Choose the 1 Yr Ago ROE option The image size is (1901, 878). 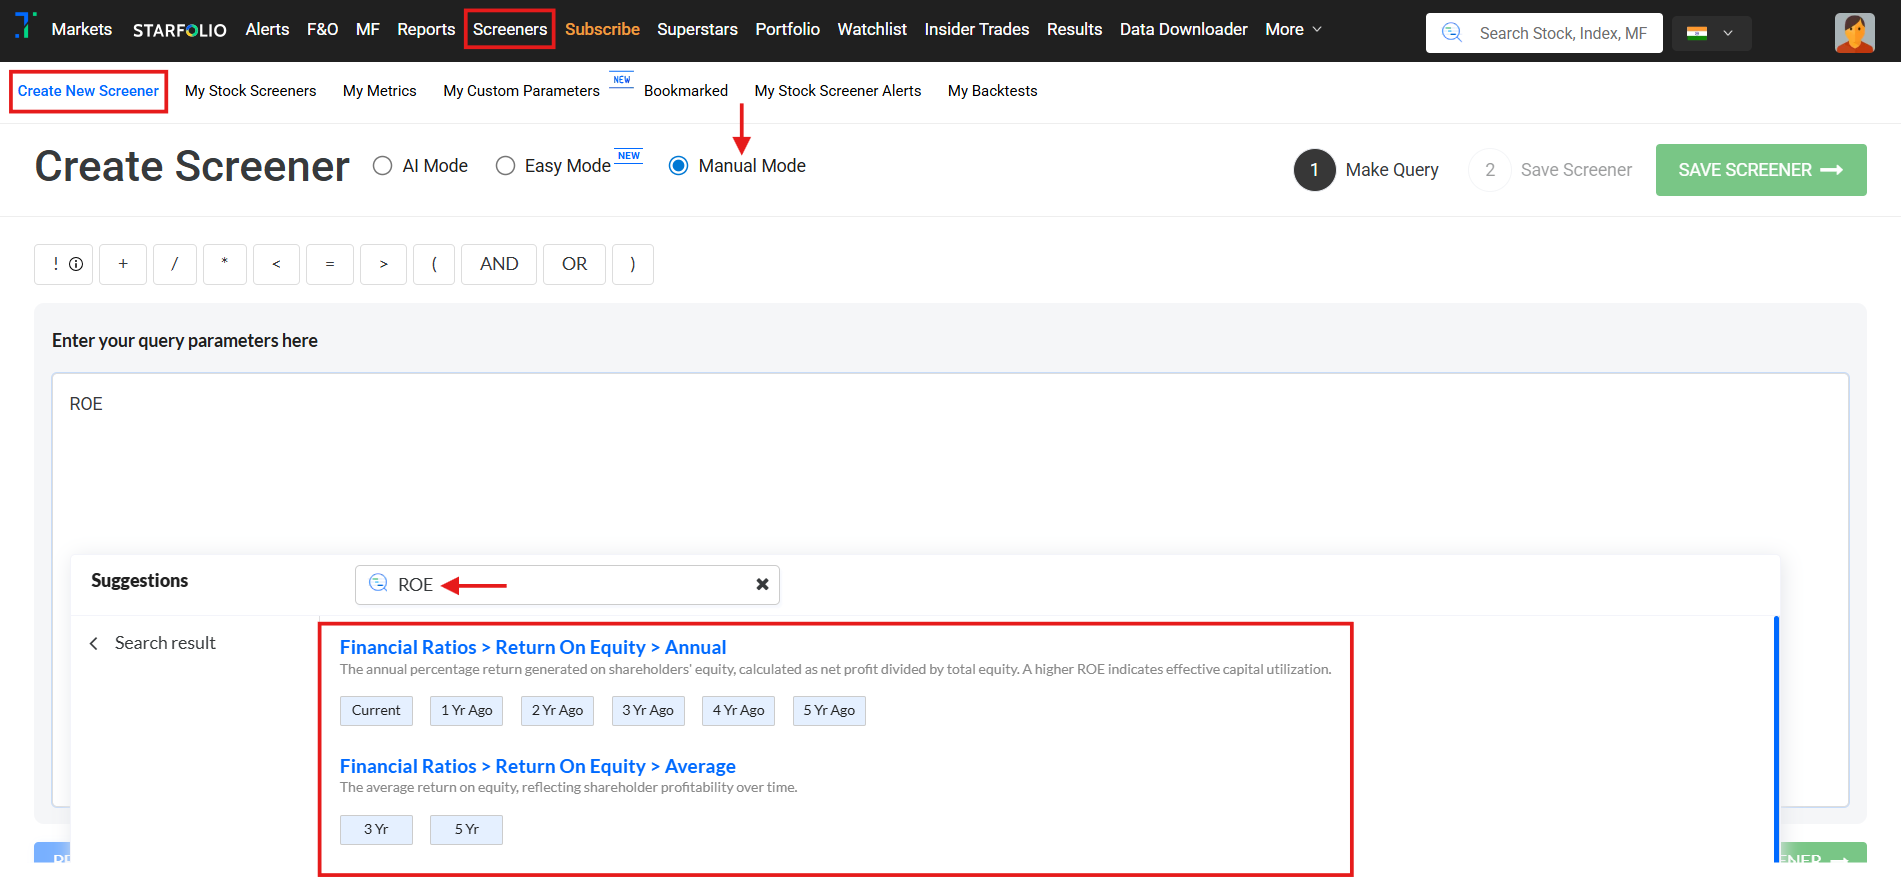[467, 711]
